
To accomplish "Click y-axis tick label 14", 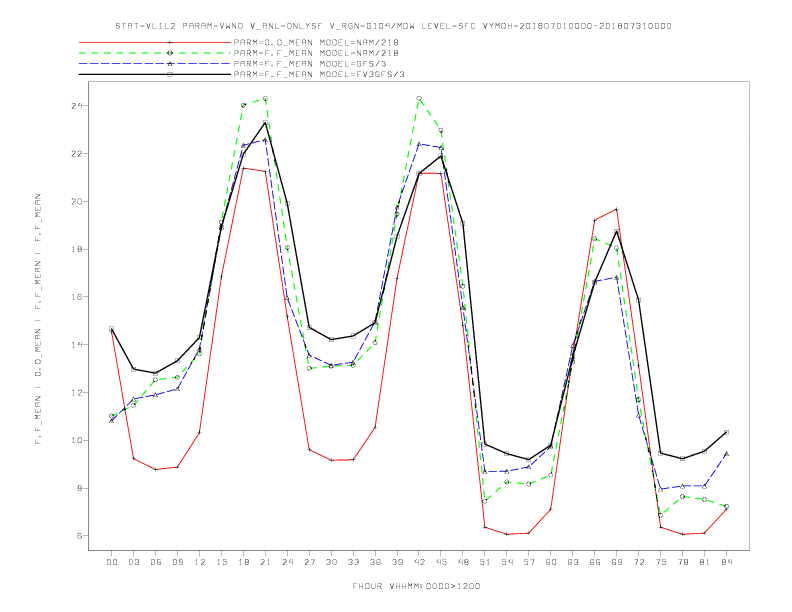I will pos(77,345).
